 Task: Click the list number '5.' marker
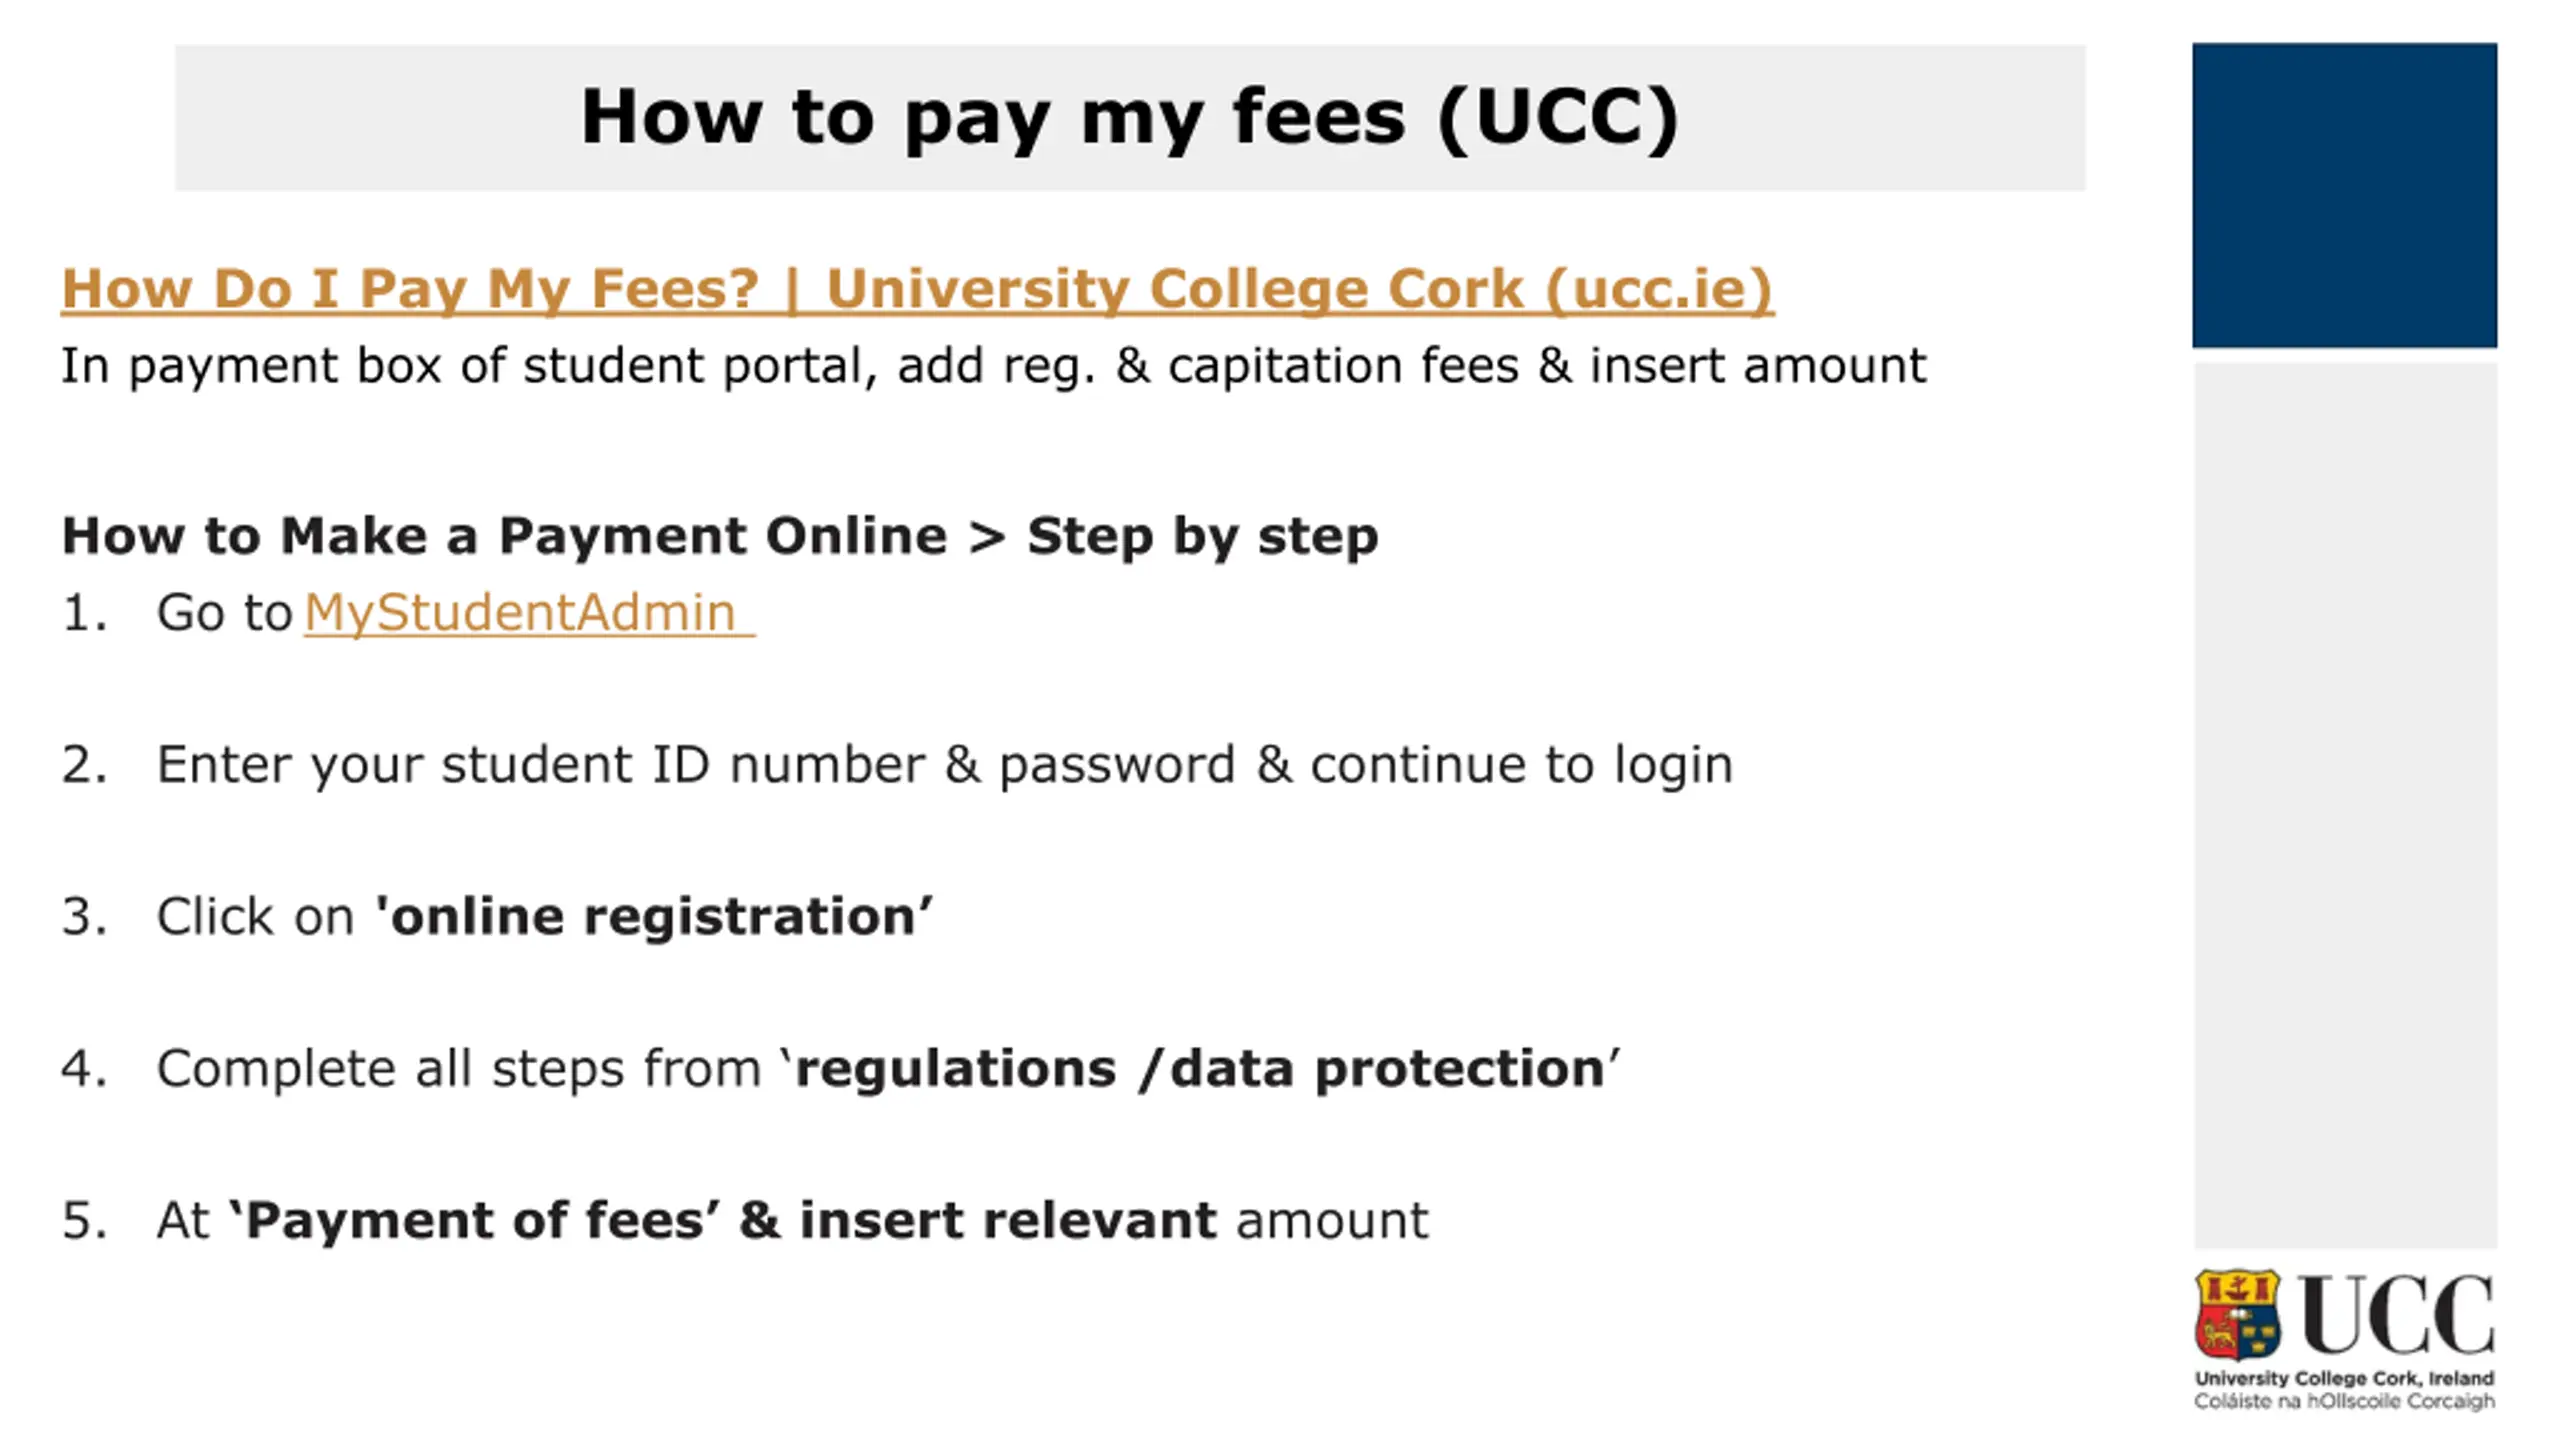(x=84, y=1221)
